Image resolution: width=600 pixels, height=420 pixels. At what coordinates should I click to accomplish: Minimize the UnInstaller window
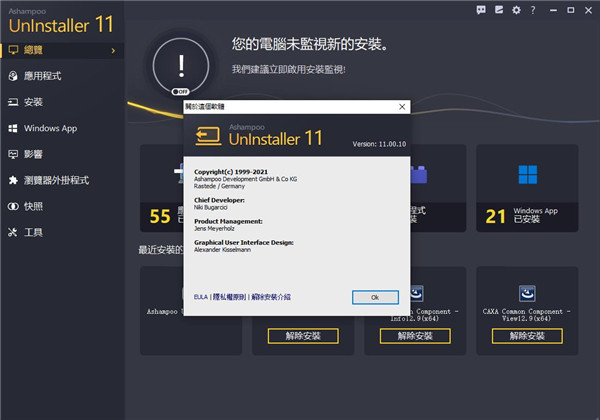click(x=553, y=10)
